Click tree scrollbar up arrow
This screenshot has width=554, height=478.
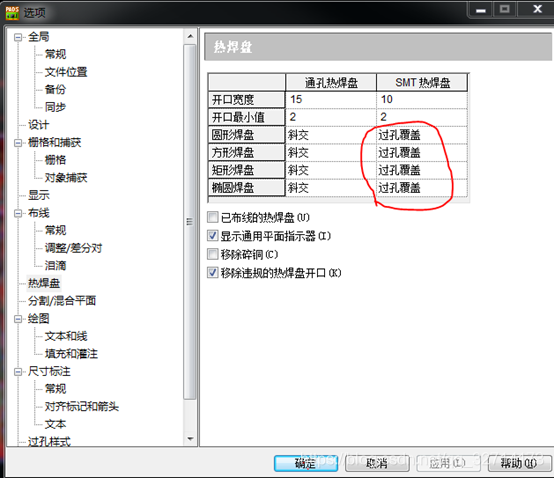(190, 36)
